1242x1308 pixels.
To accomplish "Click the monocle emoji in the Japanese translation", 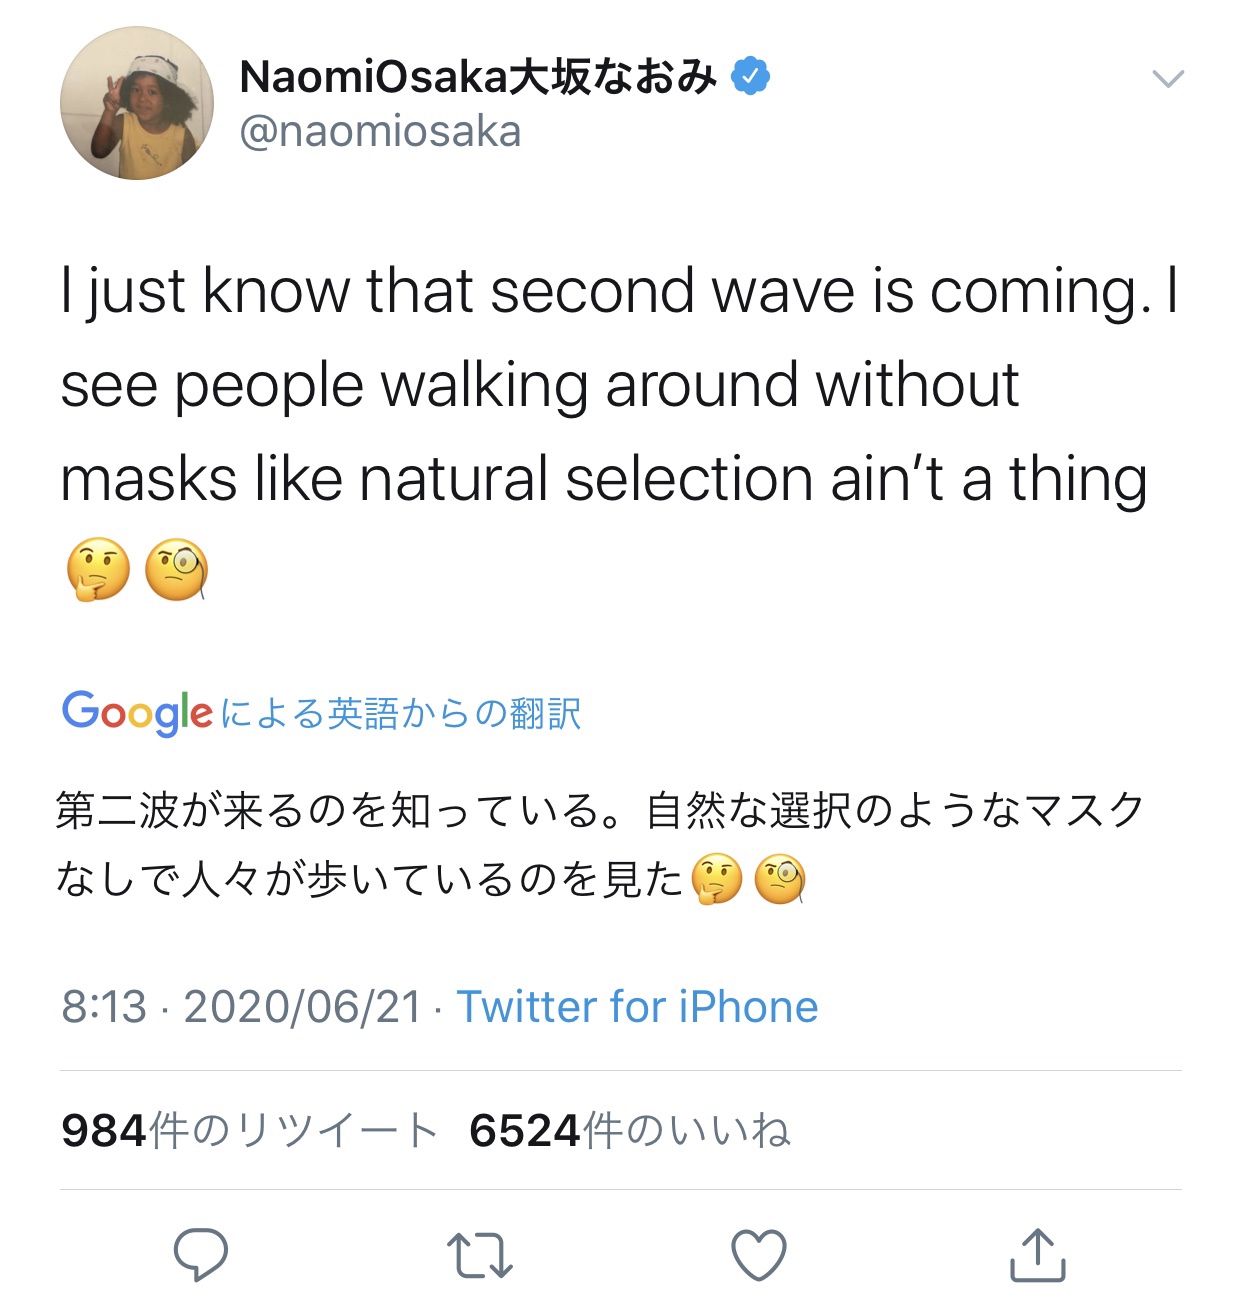I will point(780,880).
